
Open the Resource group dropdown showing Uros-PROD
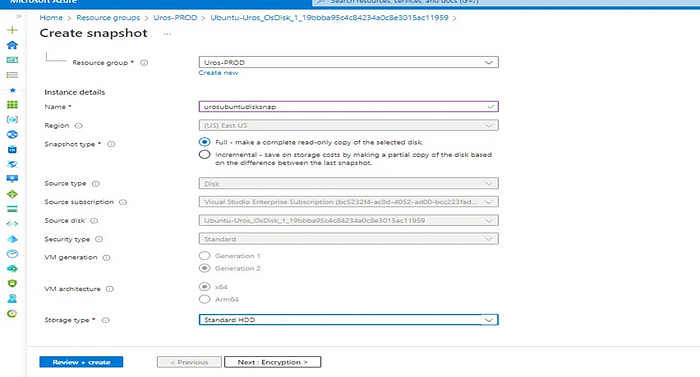pos(349,62)
